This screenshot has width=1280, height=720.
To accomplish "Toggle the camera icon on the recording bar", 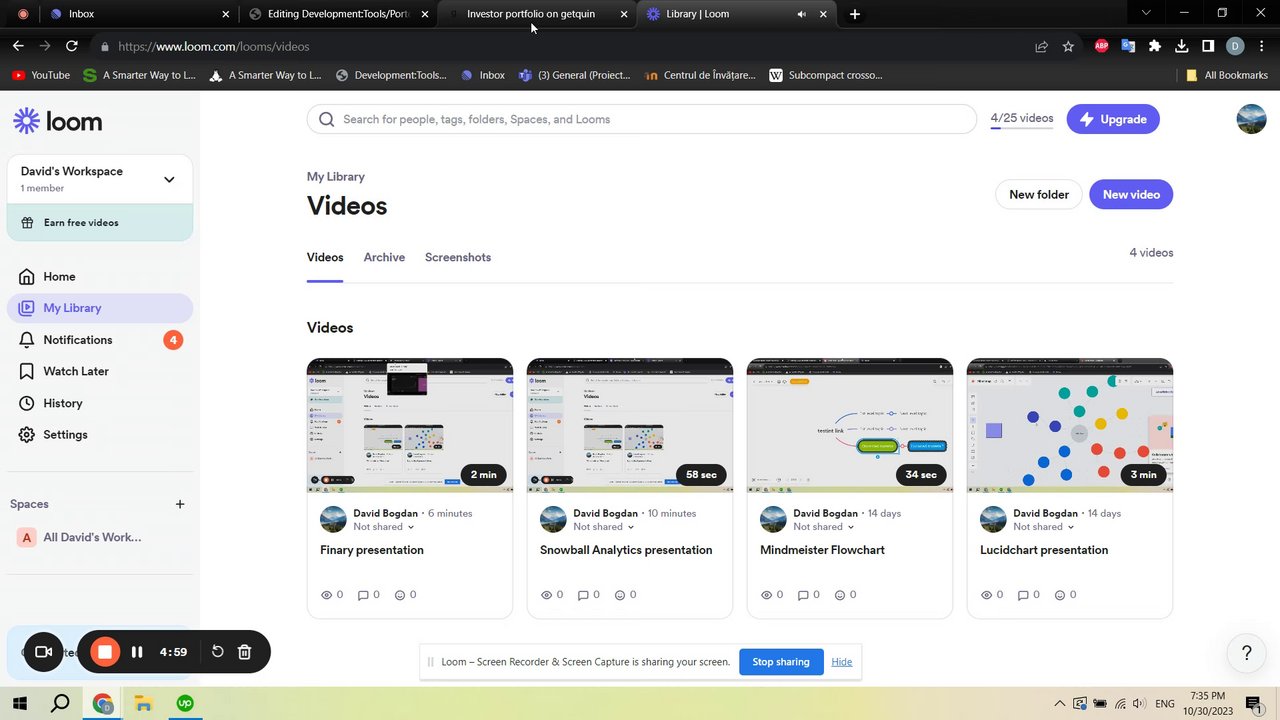I will point(43,652).
